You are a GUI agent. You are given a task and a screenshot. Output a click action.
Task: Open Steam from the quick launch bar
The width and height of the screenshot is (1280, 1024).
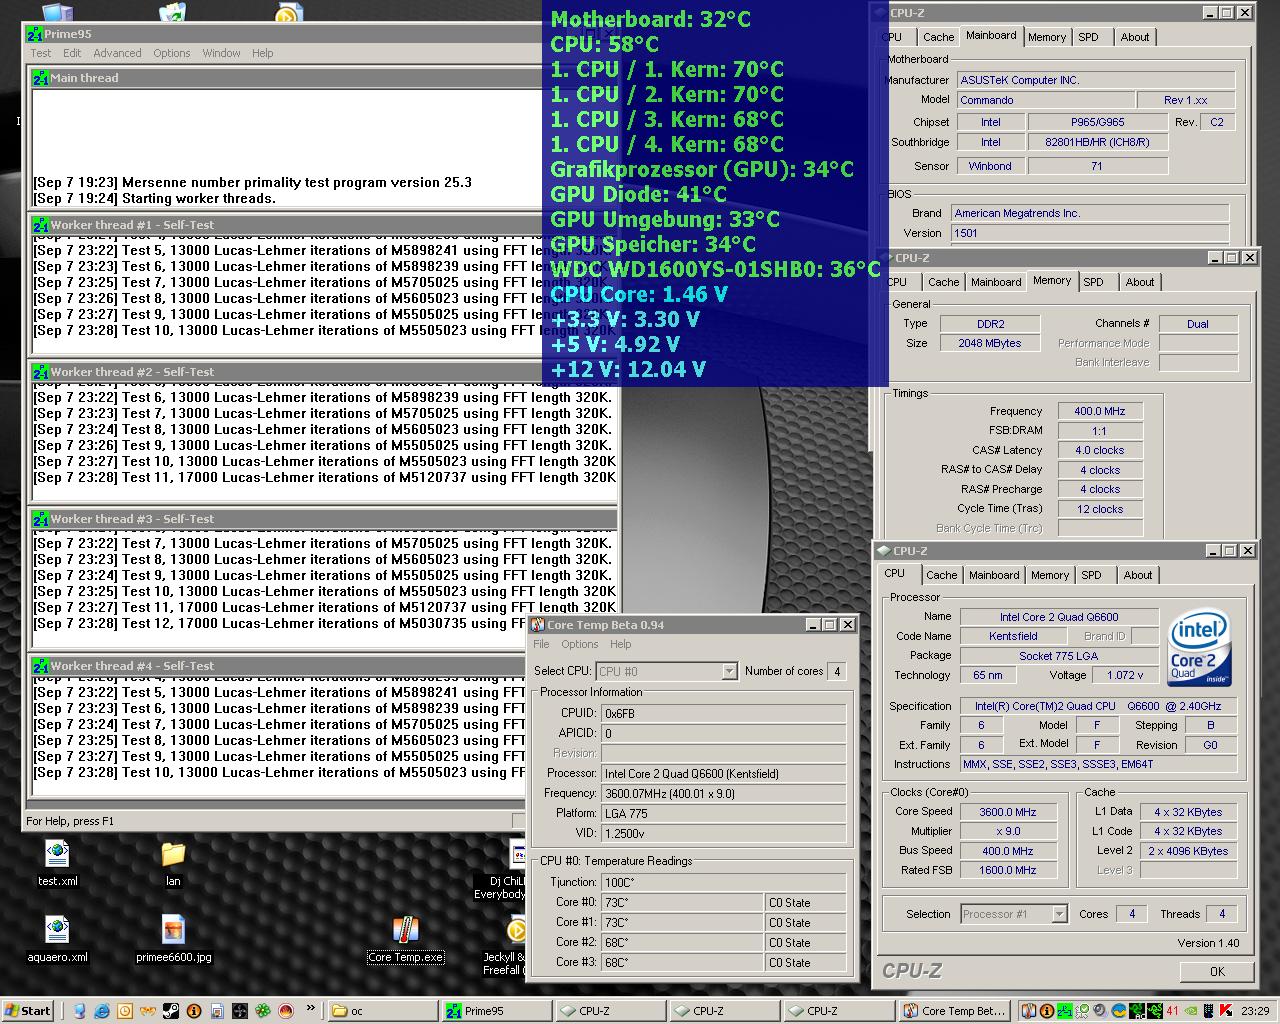coord(170,1011)
